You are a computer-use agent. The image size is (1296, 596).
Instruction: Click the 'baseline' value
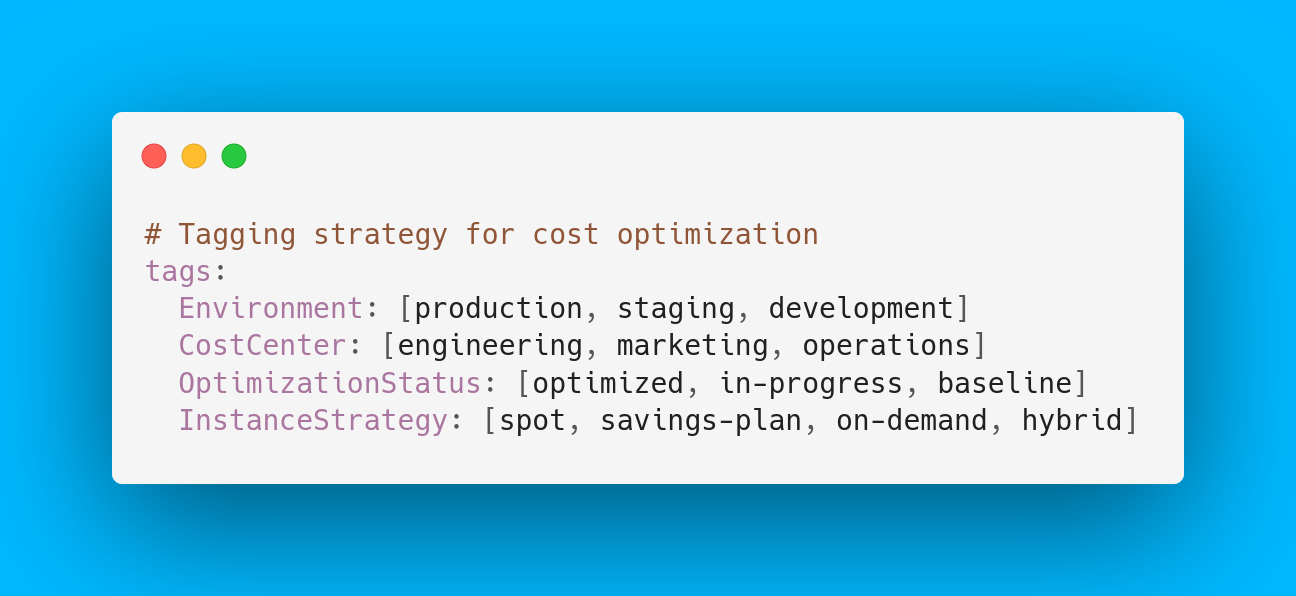coord(1005,383)
